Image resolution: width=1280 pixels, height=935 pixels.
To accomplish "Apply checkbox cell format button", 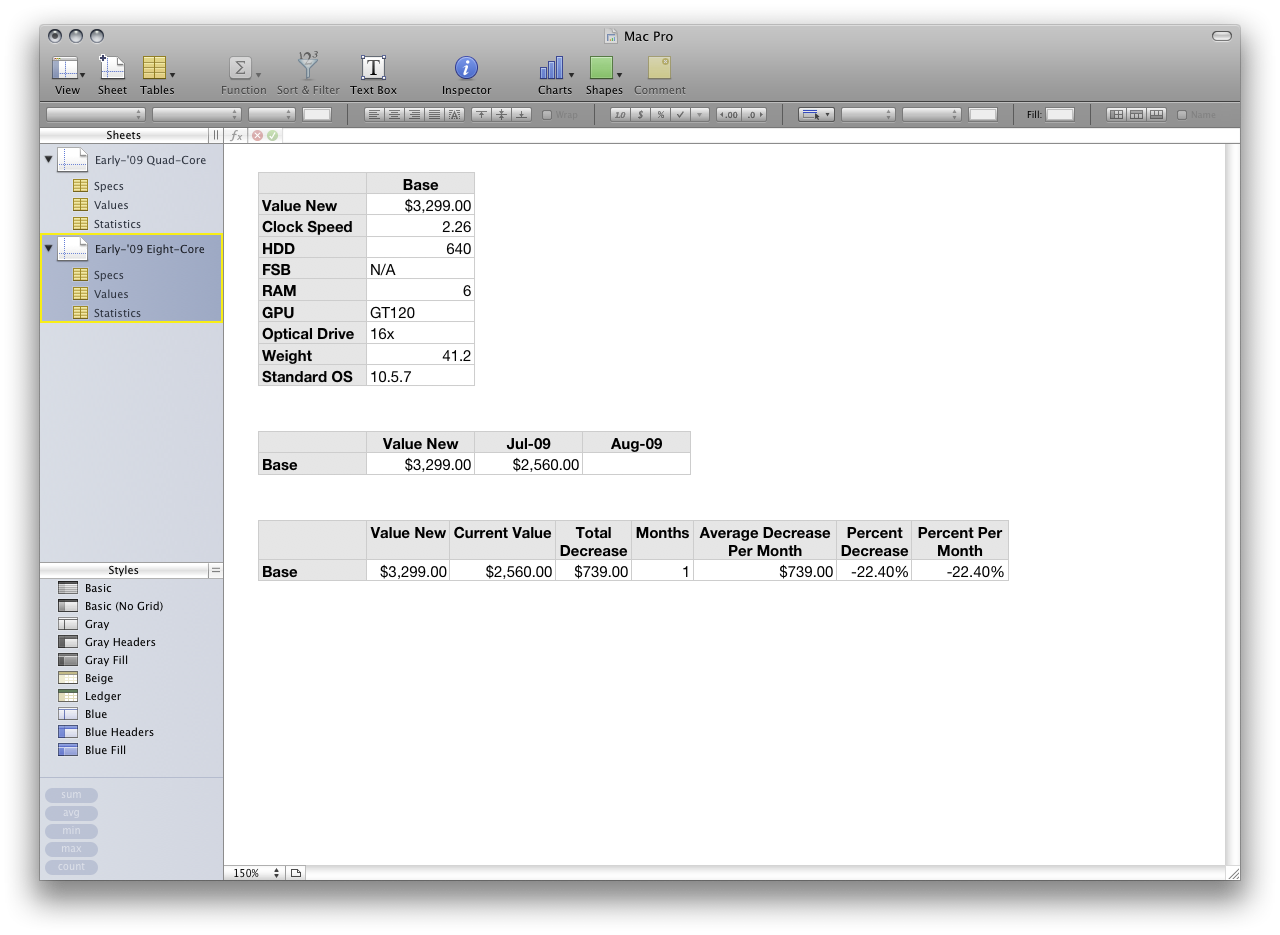I will click(680, 115).
